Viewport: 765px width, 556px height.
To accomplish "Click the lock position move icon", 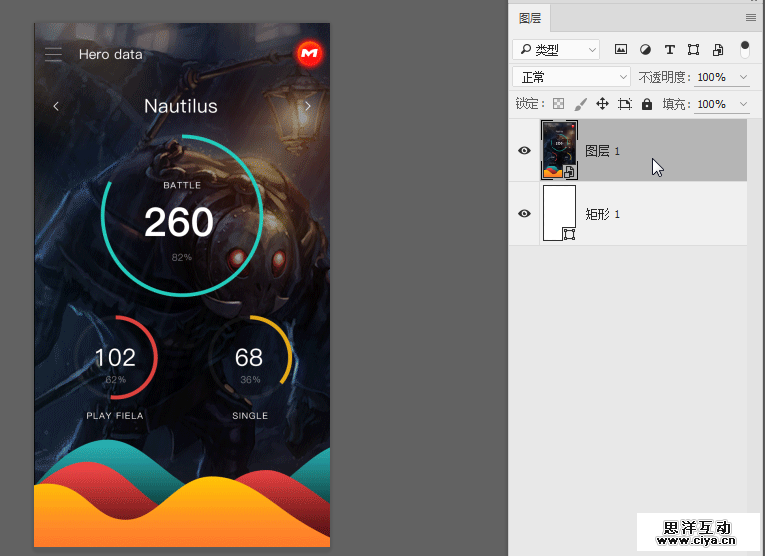I will [x=602, y=104].
